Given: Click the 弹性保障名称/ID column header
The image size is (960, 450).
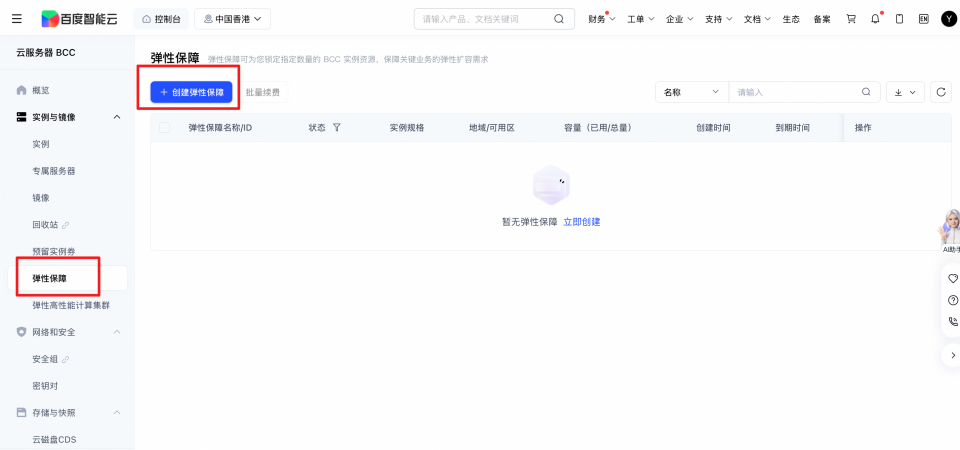Looking at the screenshot, I should tap(220, 127).
